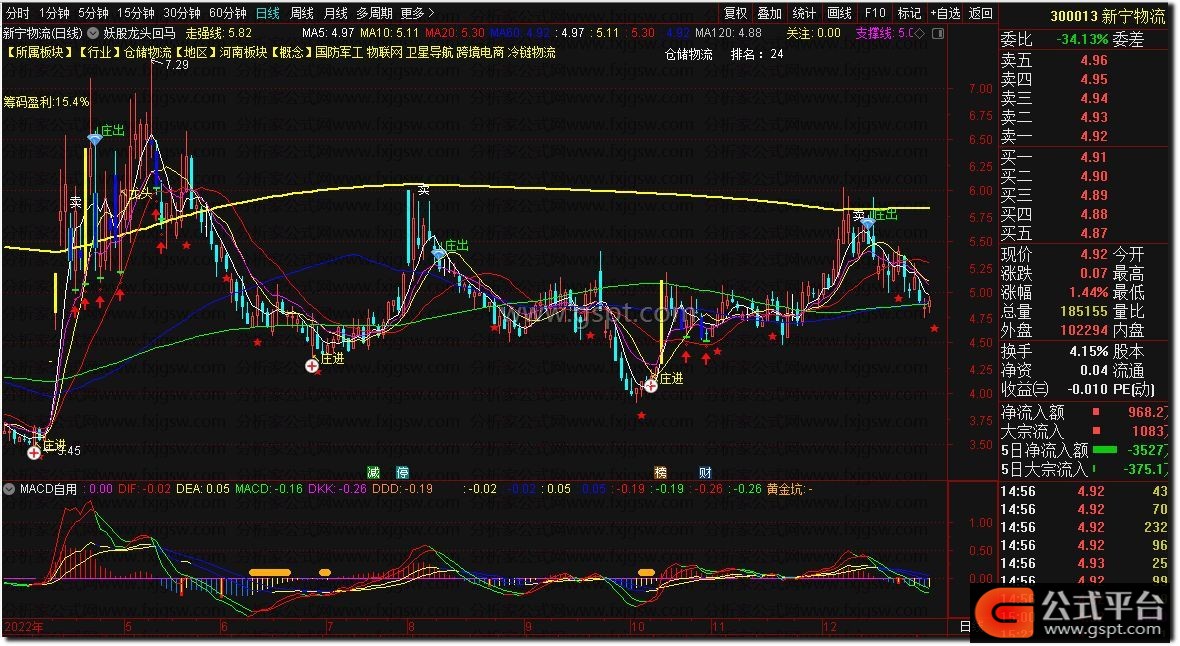The image size is (1180, 646).
Task: Click the 2022年 time axis label
Action: coord(23,626)
